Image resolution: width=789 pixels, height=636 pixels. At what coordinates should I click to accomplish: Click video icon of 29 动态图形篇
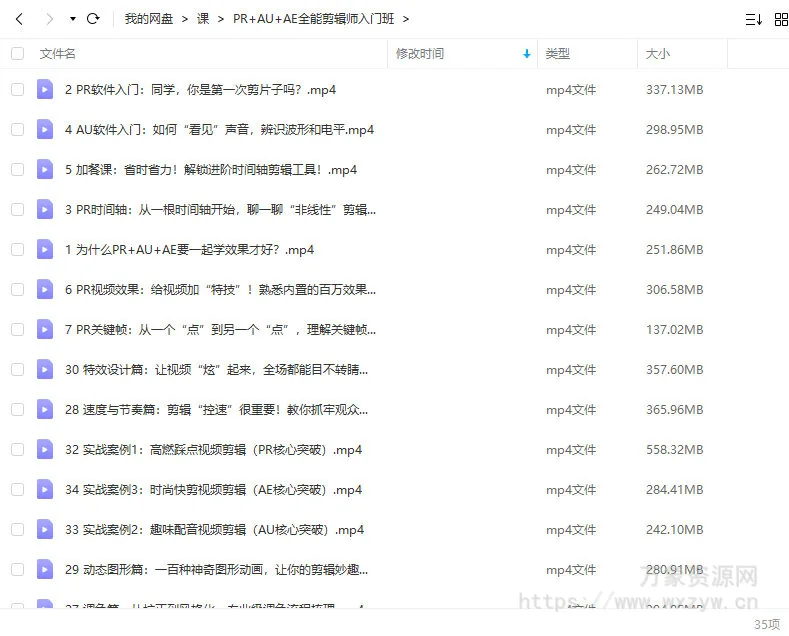45,570
